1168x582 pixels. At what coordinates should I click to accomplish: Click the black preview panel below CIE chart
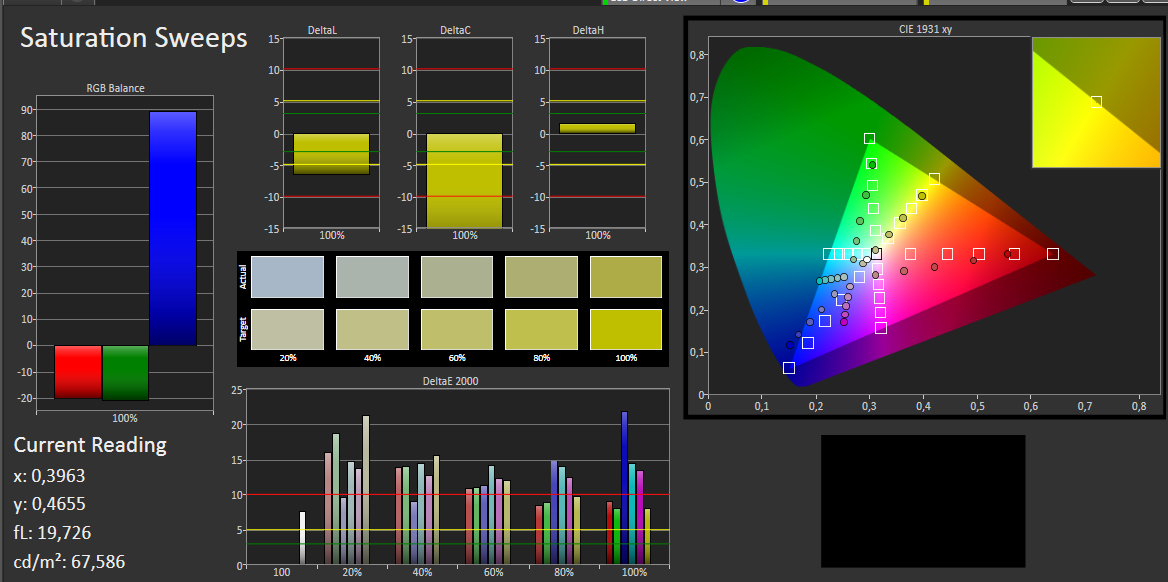(923, 502)
